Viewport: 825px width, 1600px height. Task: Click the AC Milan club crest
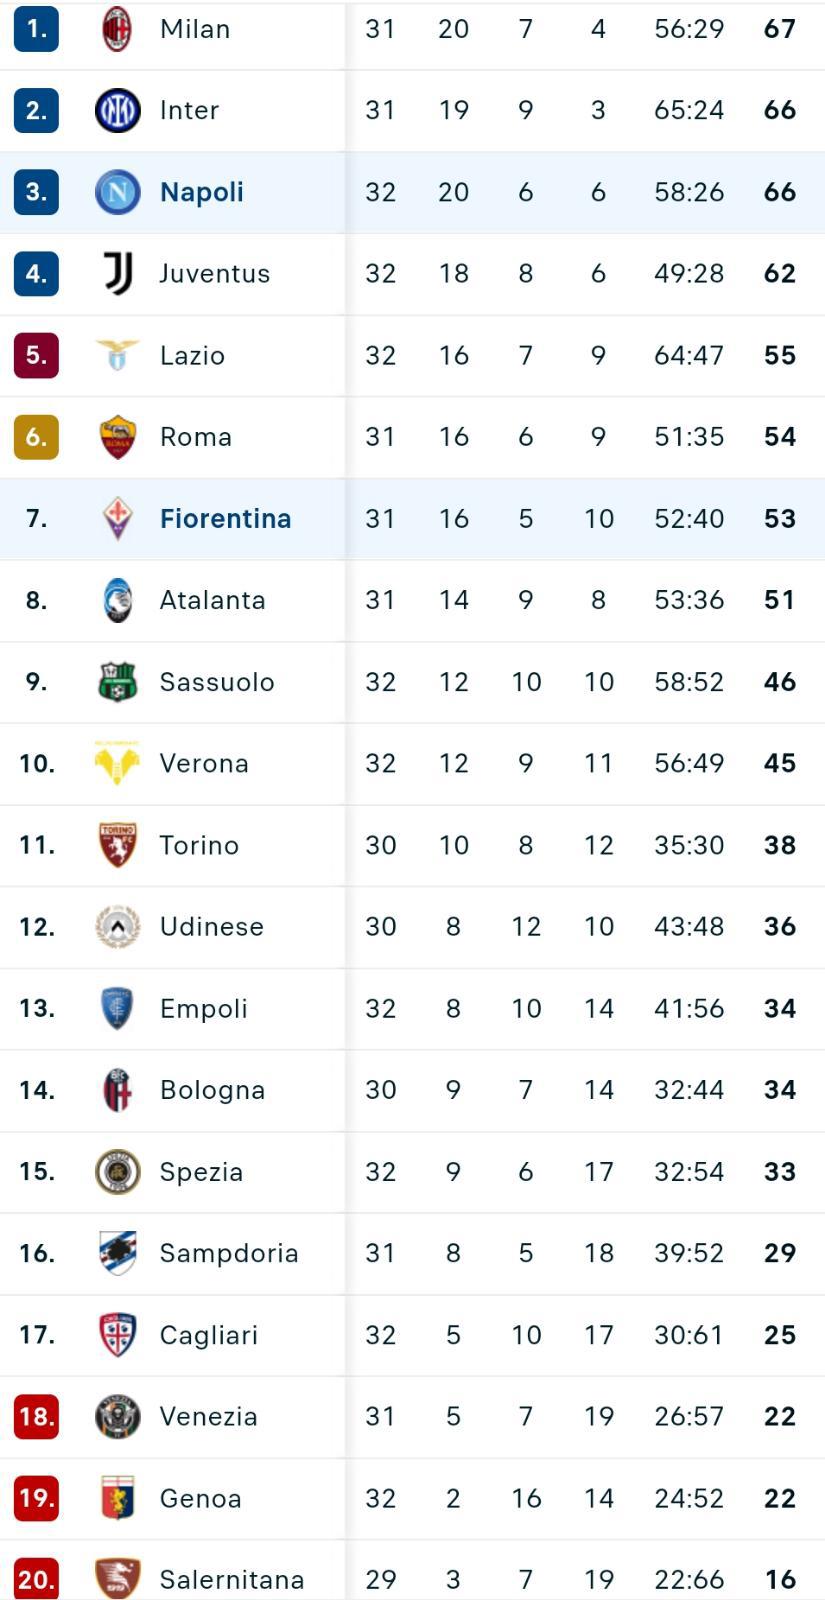117,29
